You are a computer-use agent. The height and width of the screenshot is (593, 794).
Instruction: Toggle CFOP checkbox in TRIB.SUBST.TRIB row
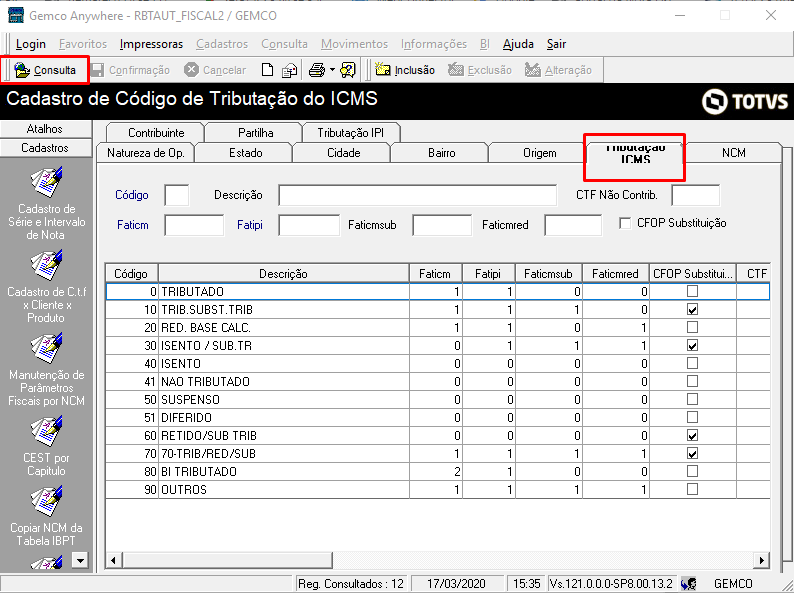(692, 309)
